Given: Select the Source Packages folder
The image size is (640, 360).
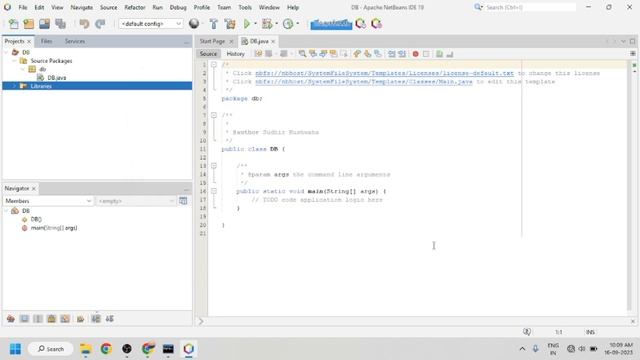Looking at the screenshot, I should tap(51, 61).
